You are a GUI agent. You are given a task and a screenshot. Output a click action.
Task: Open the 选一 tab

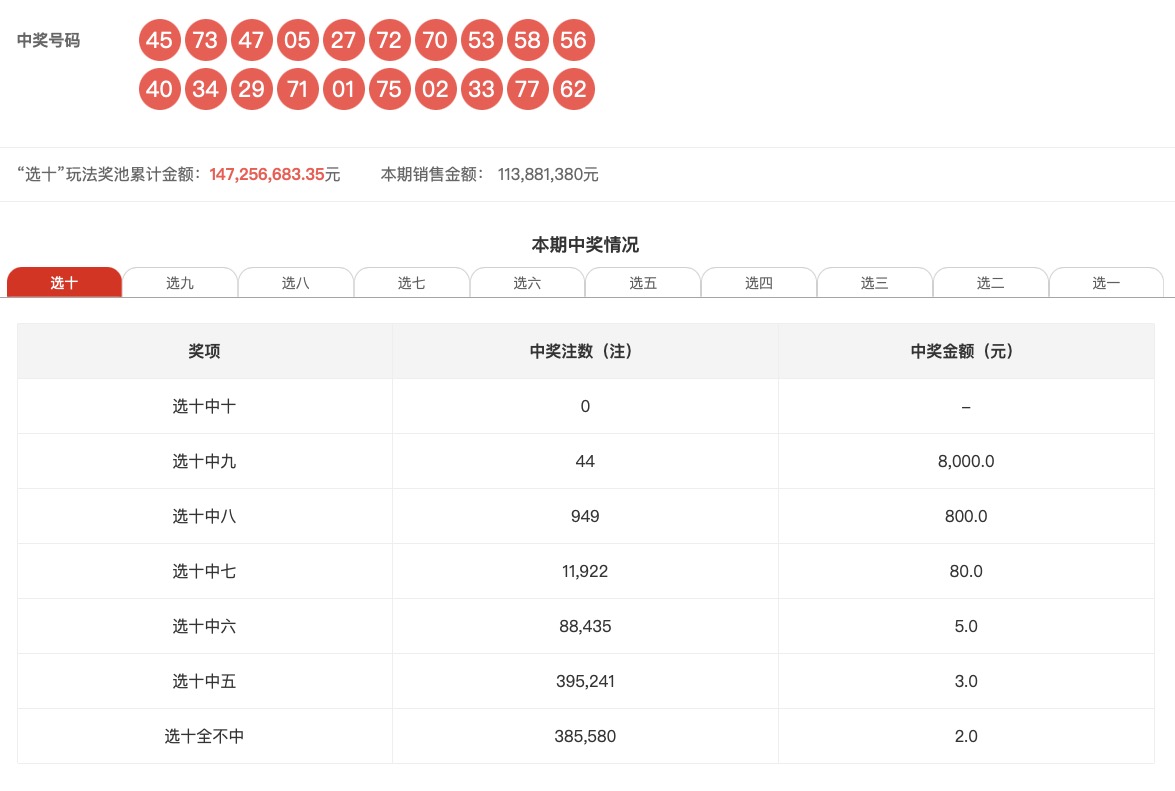tap(1106, 283)
